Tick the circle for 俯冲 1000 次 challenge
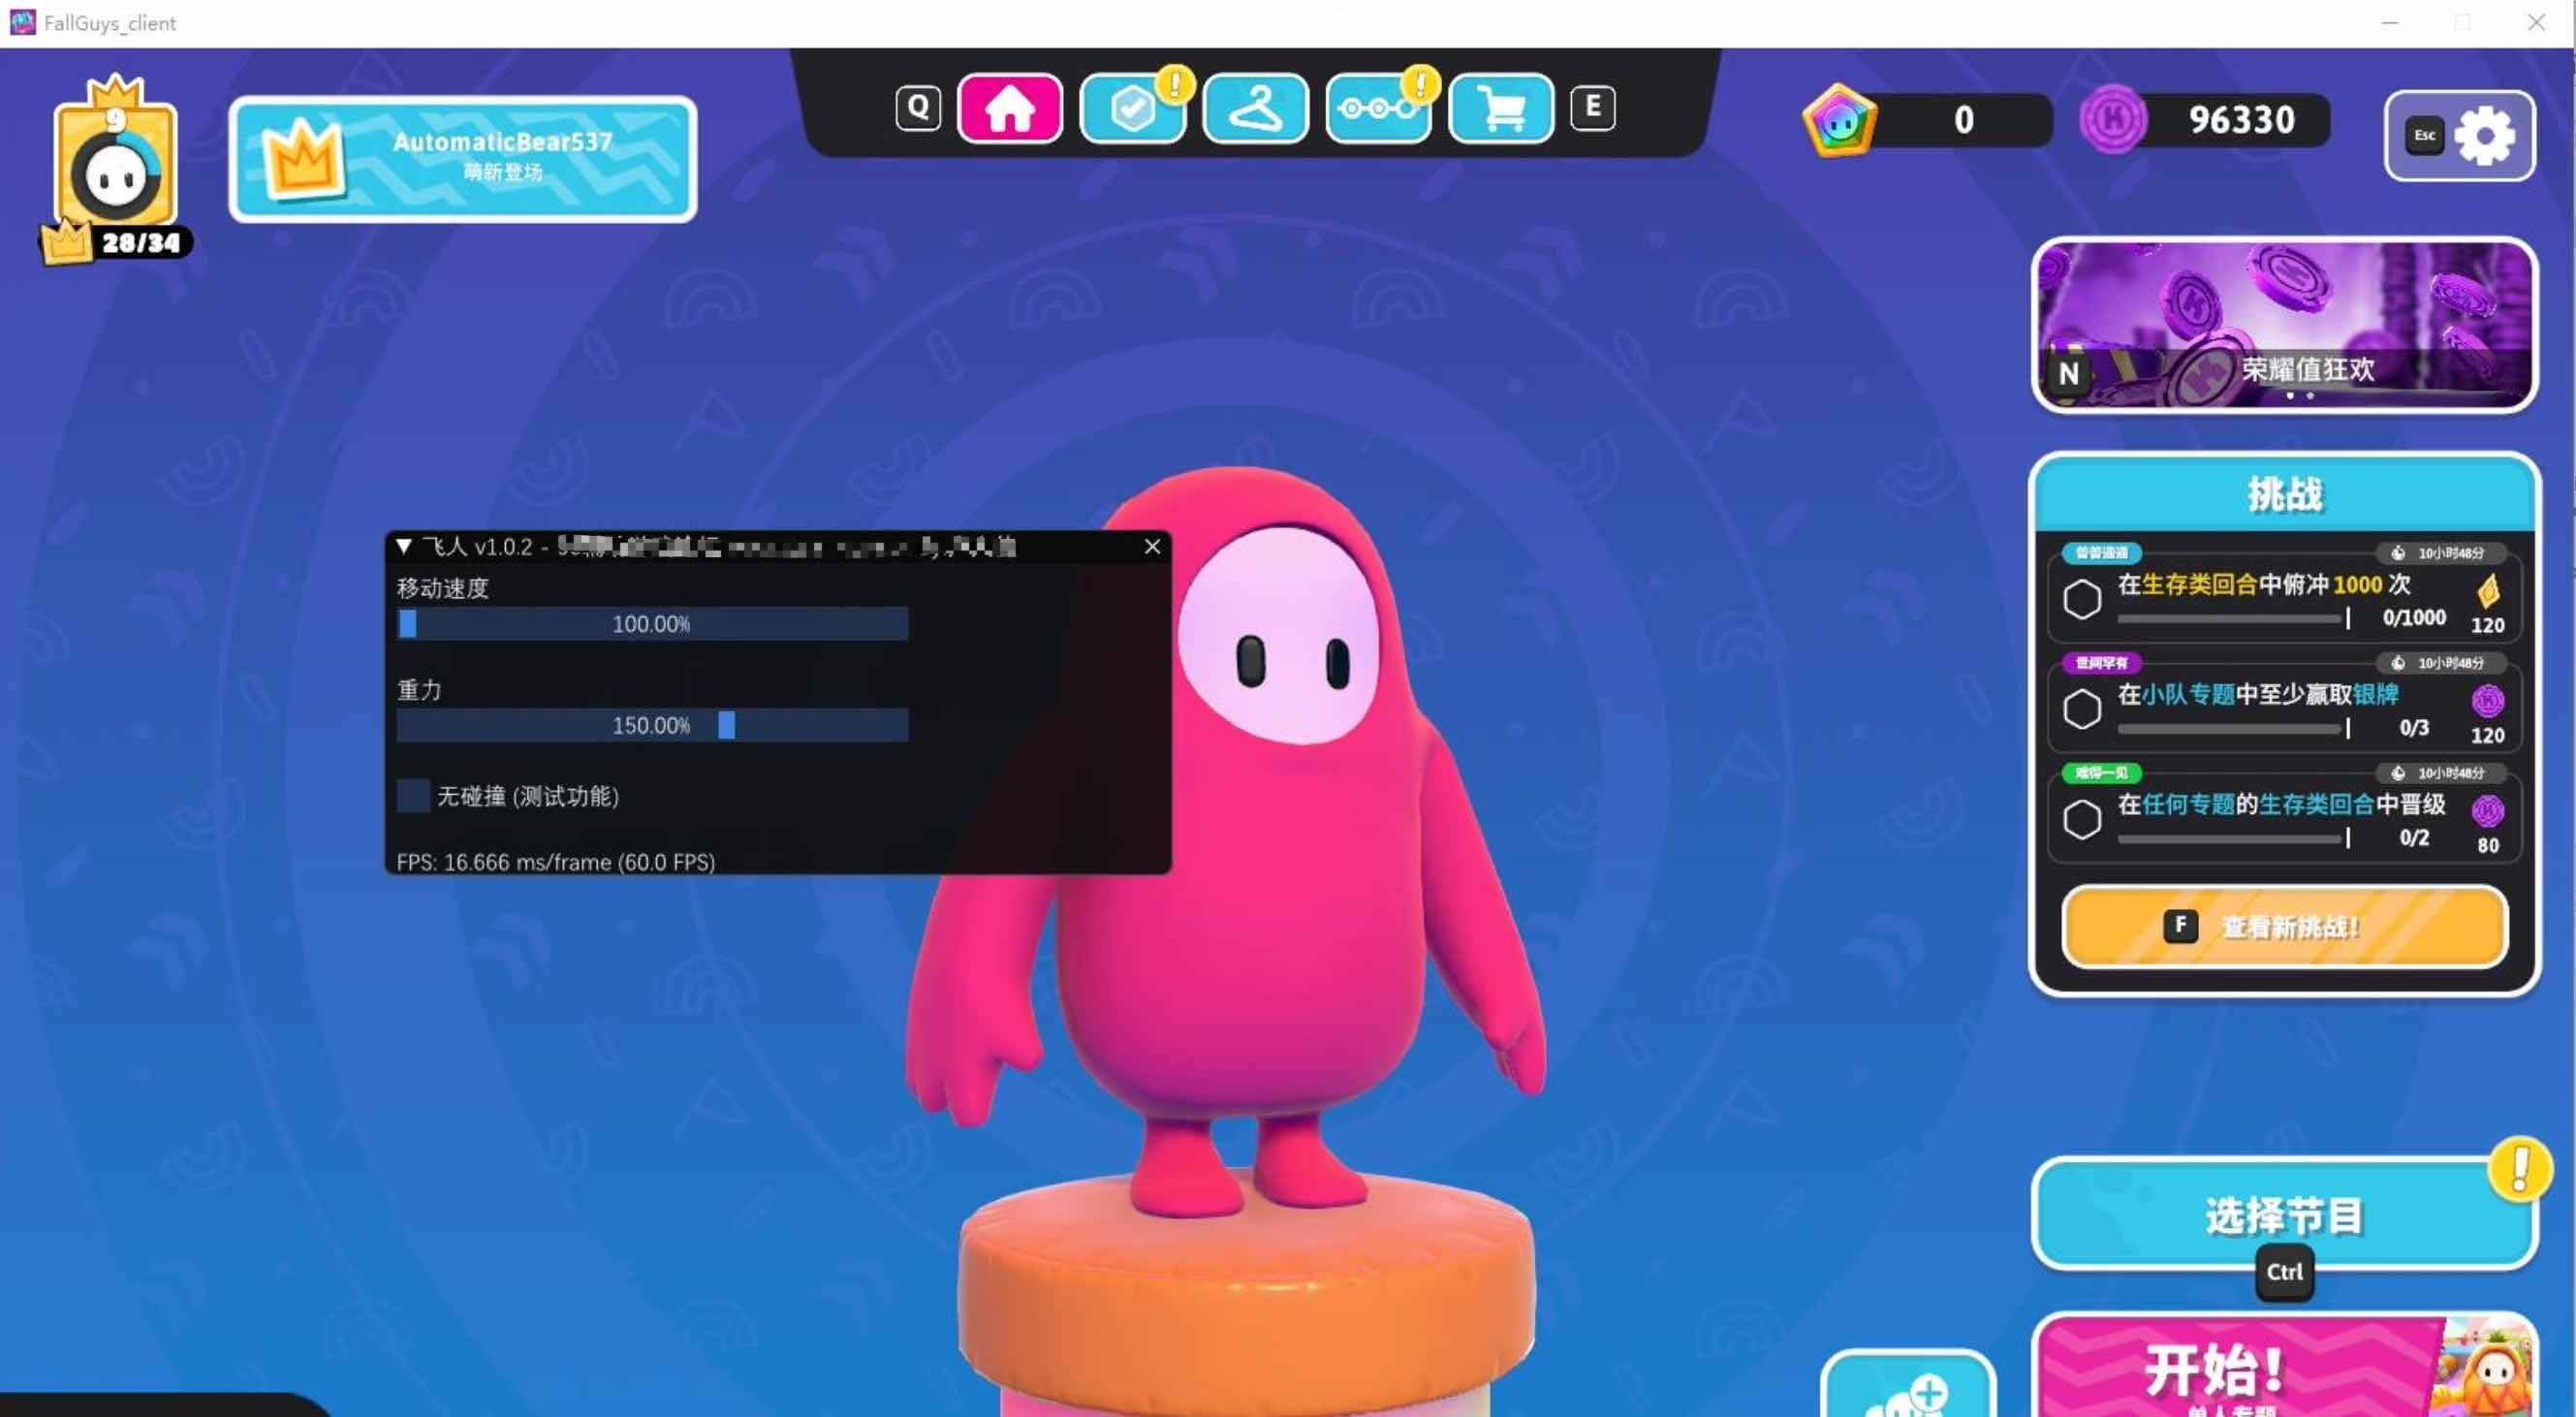 pyautogui.click(x=2083, y=600)
